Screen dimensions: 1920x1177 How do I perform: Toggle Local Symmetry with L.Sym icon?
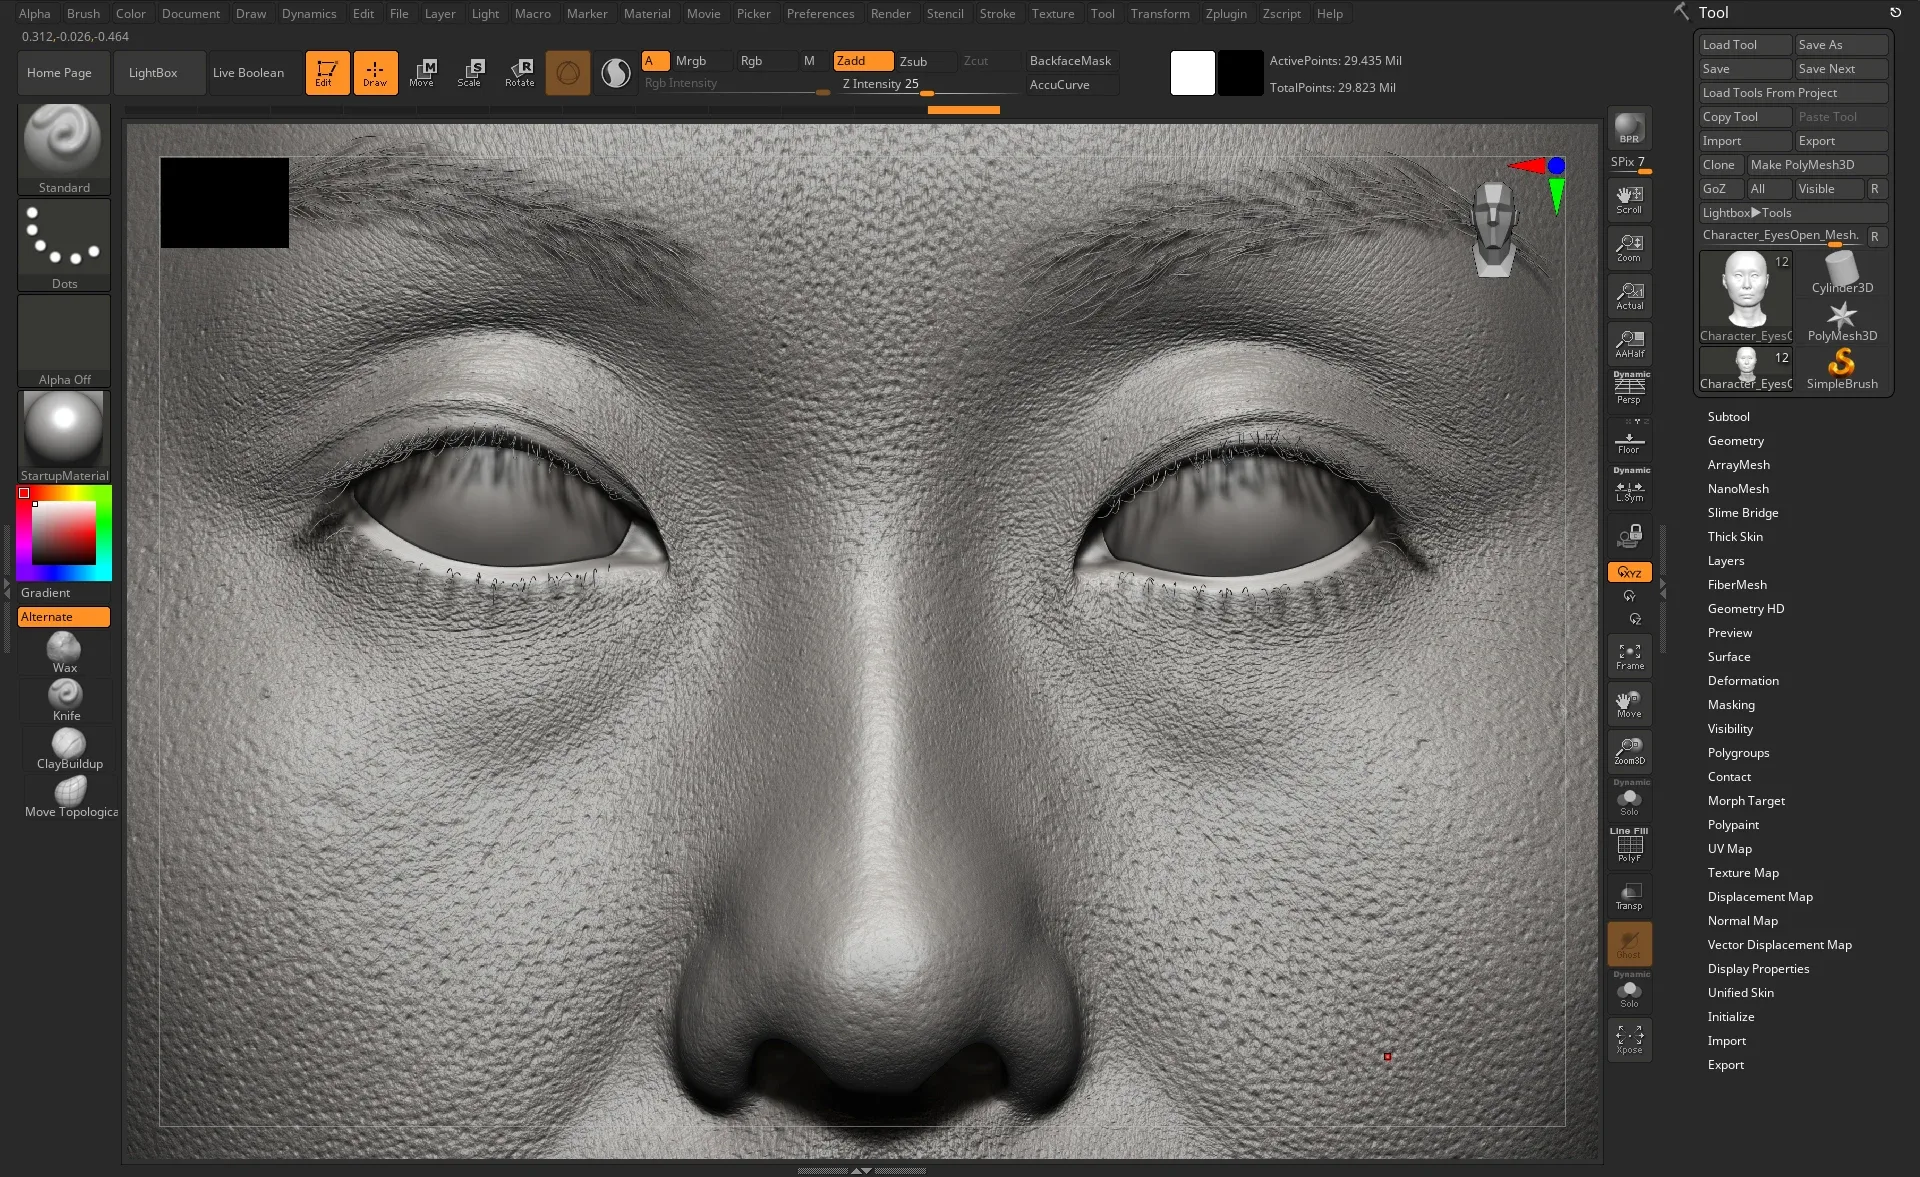(x=1629, y=488)
